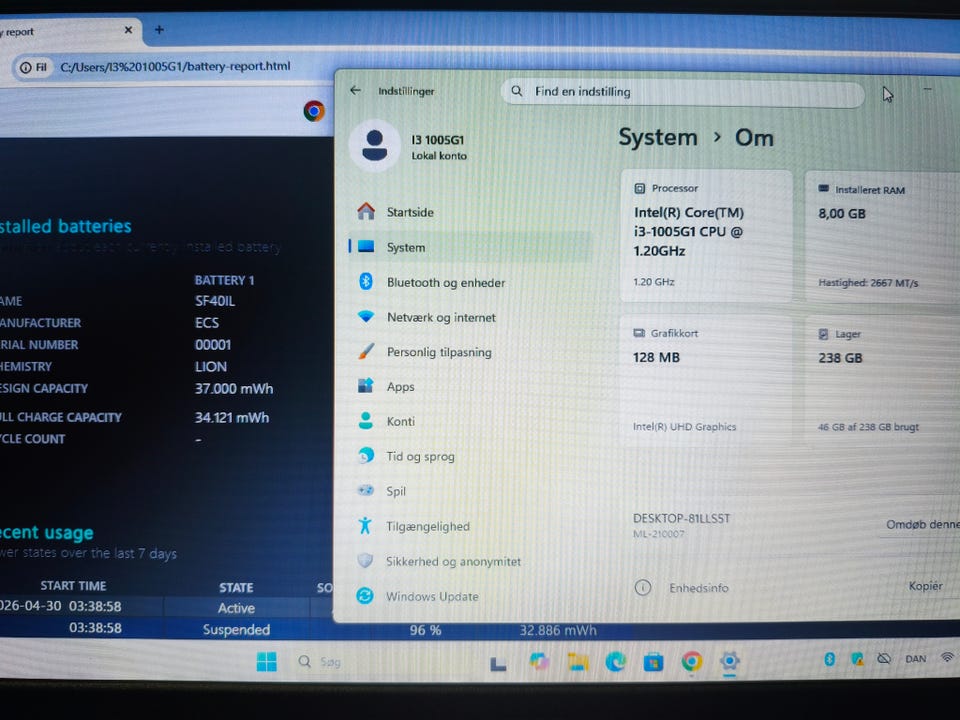The height and width of the screenshot is (720, 960).
Task: Click the 'Suspended' state cell
Action: coord(236,629)
